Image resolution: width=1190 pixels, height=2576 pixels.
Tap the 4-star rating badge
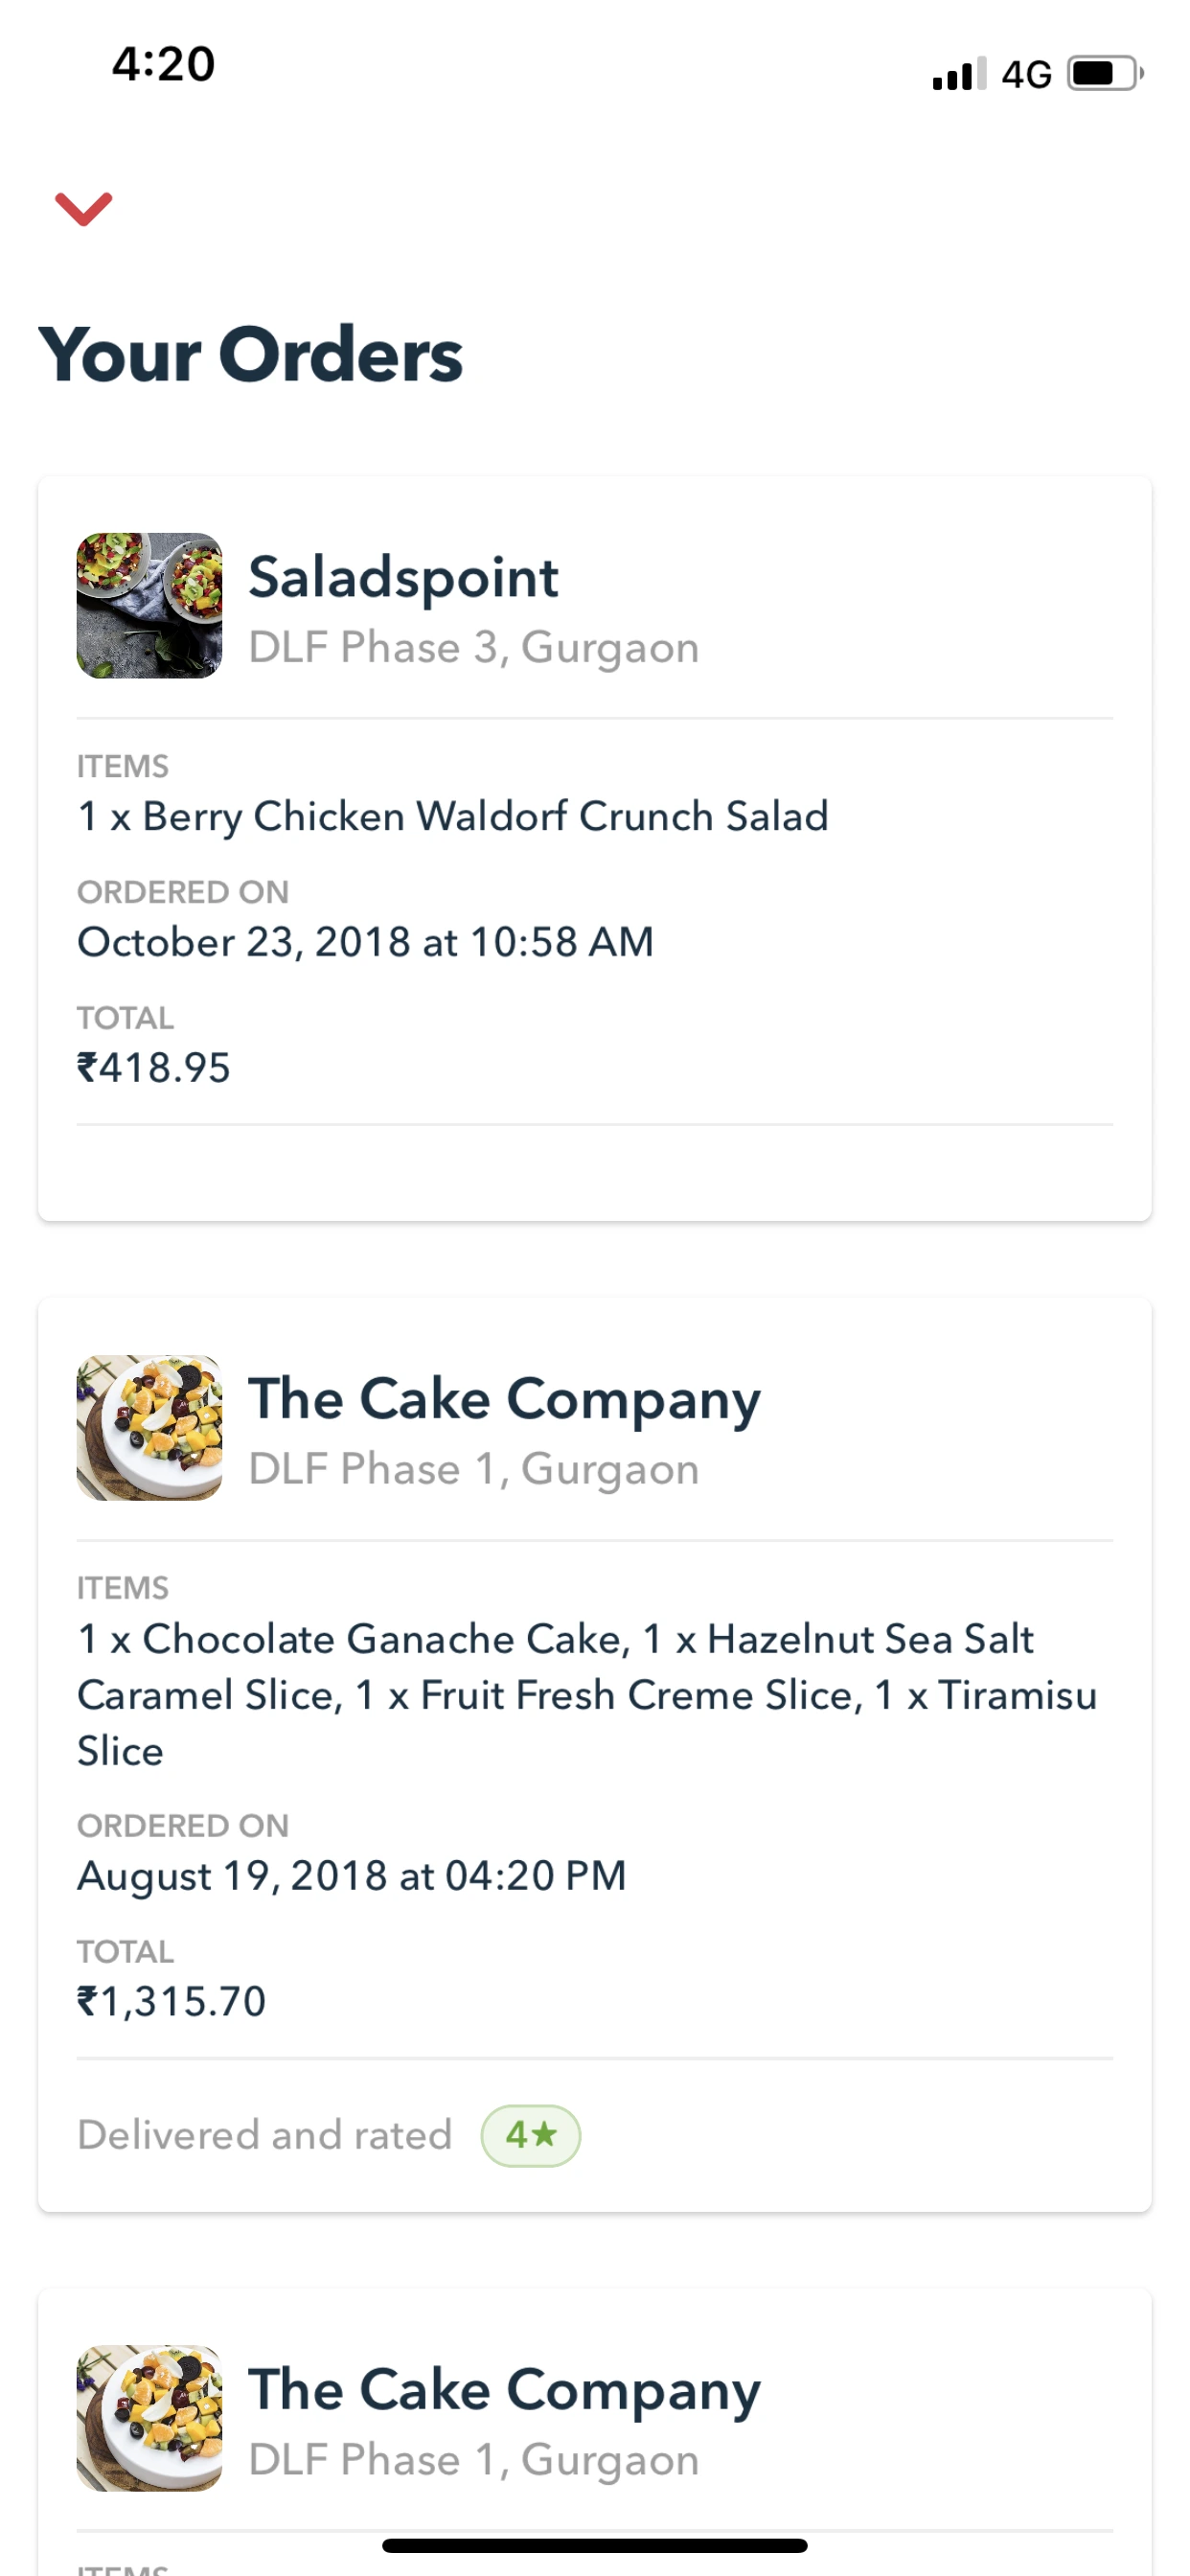[x=530, y=2135]
